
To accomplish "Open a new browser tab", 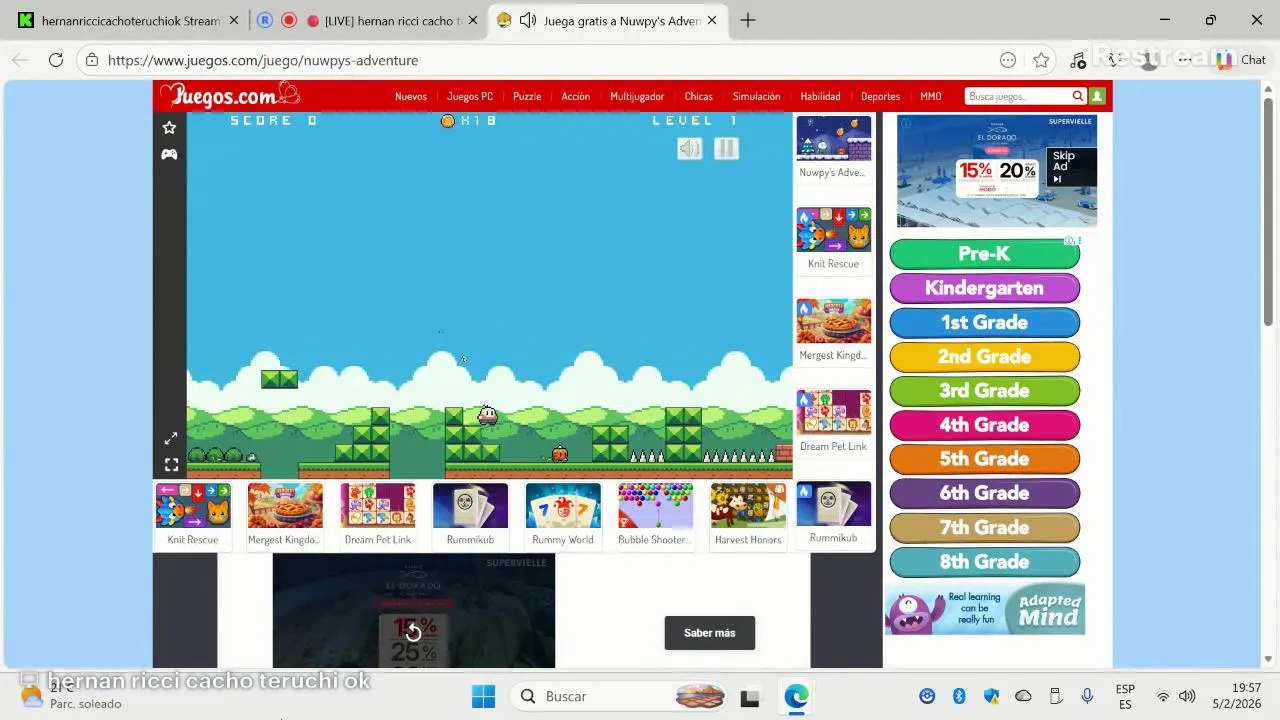I will tap(748, 20).
